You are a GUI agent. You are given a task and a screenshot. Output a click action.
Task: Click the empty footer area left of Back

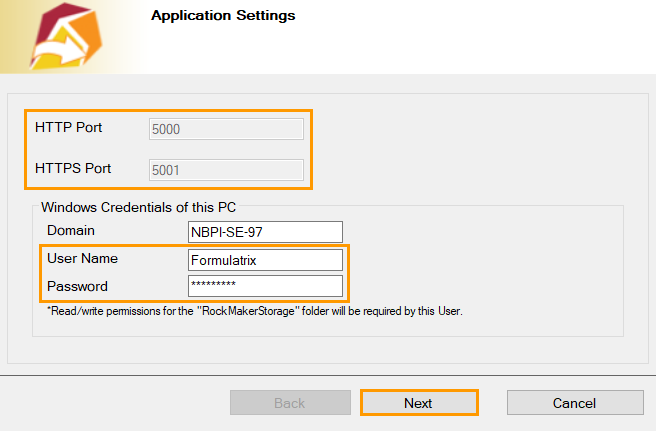point(110,403)
